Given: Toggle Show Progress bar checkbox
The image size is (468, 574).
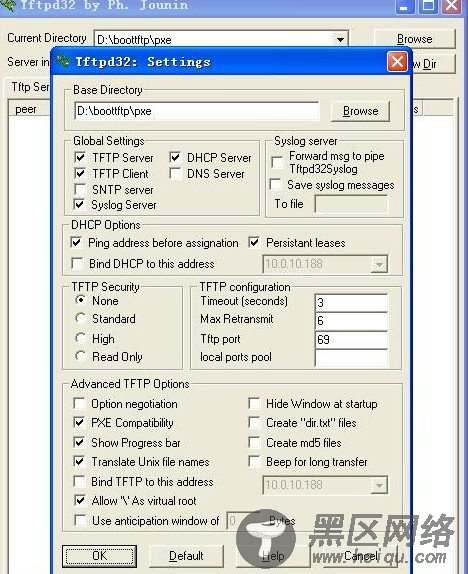Looking at the screenshot, I should click(79, 442).
